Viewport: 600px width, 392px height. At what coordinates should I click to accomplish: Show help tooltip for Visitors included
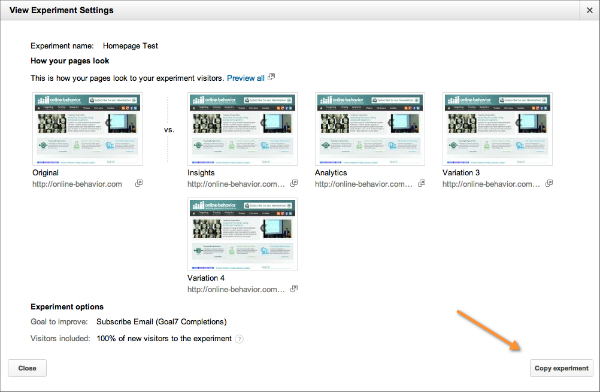coord(239,339)
